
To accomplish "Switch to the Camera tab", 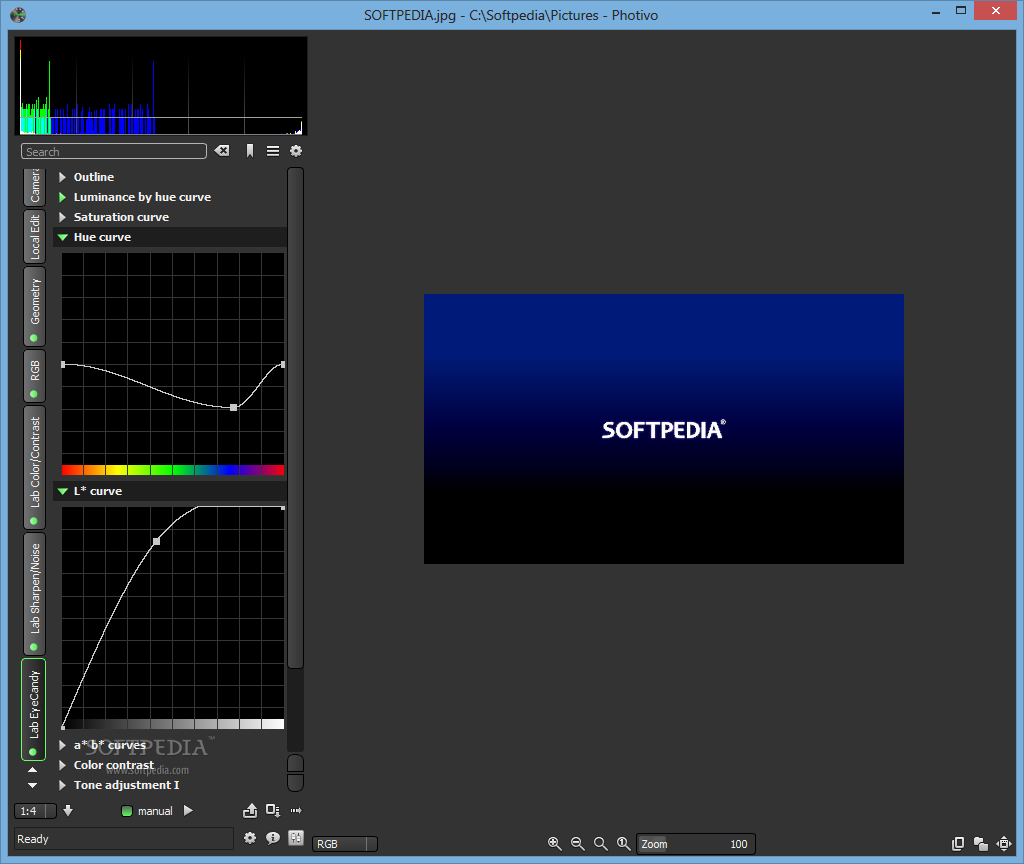I will 34,186.
